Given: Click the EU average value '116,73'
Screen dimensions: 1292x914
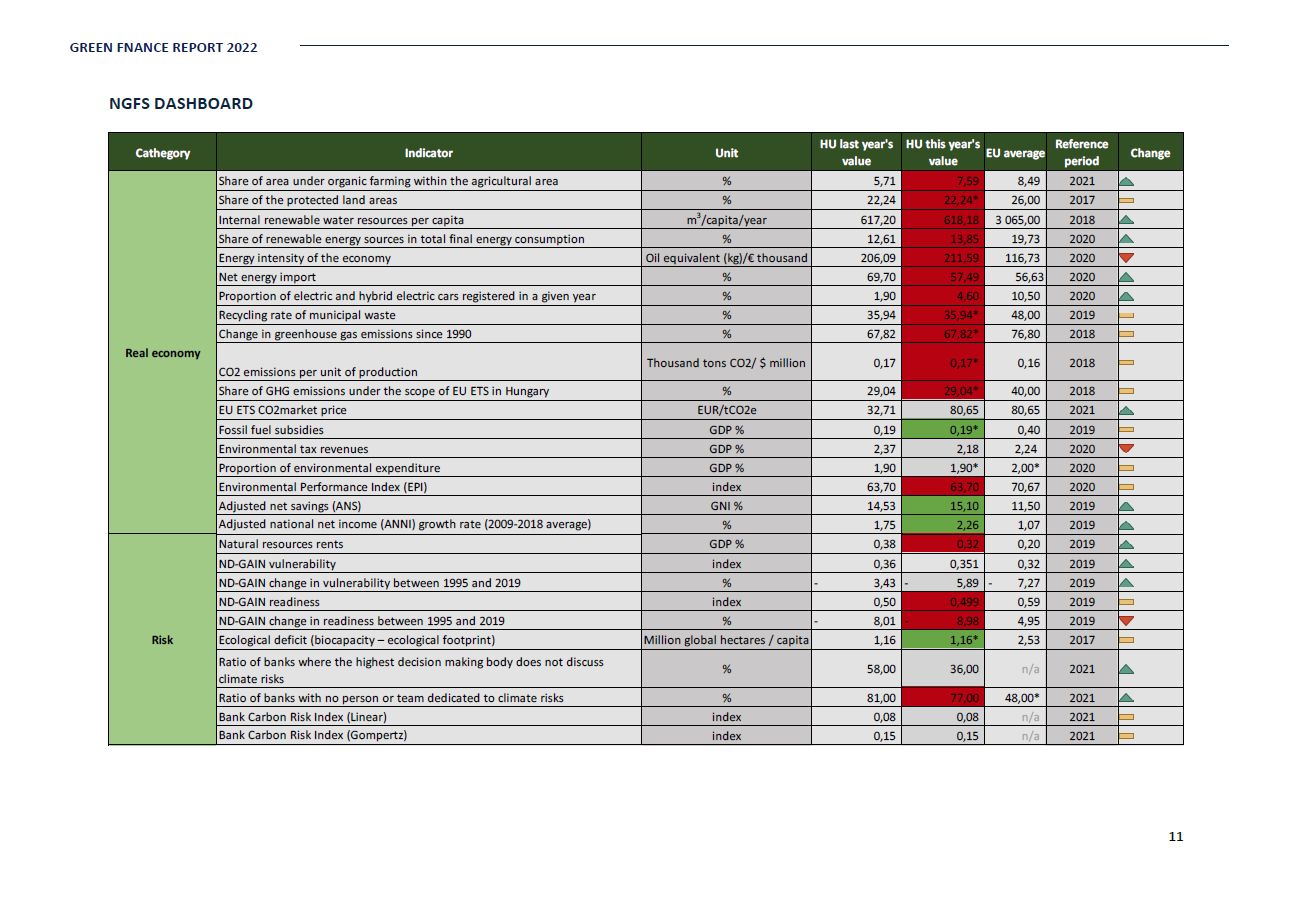Looking at the screenshot, I should coord(1023,258).
